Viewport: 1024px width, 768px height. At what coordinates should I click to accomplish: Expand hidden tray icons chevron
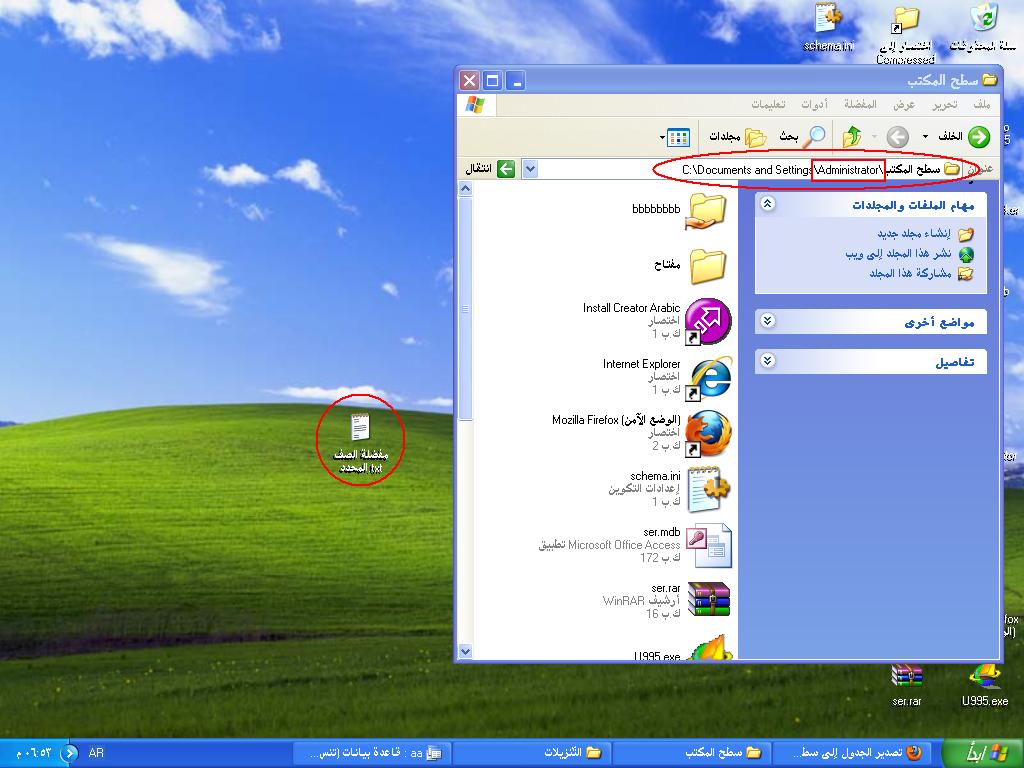point(69,753)
